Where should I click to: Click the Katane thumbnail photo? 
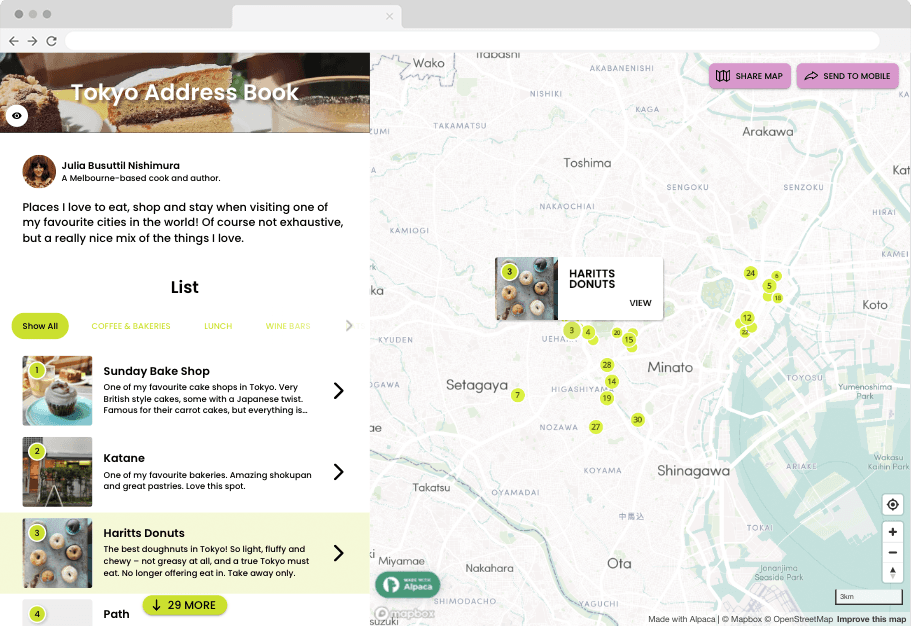pyautogui.click(x=58, y=471)
